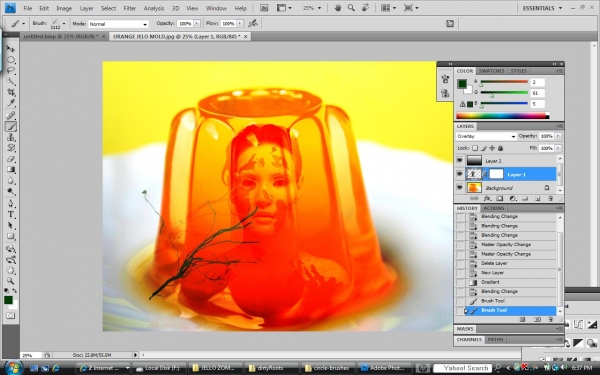Open the Layers panel Opacity slider arrow
This screenshot has width=600, height=375.
coord(558,136)
